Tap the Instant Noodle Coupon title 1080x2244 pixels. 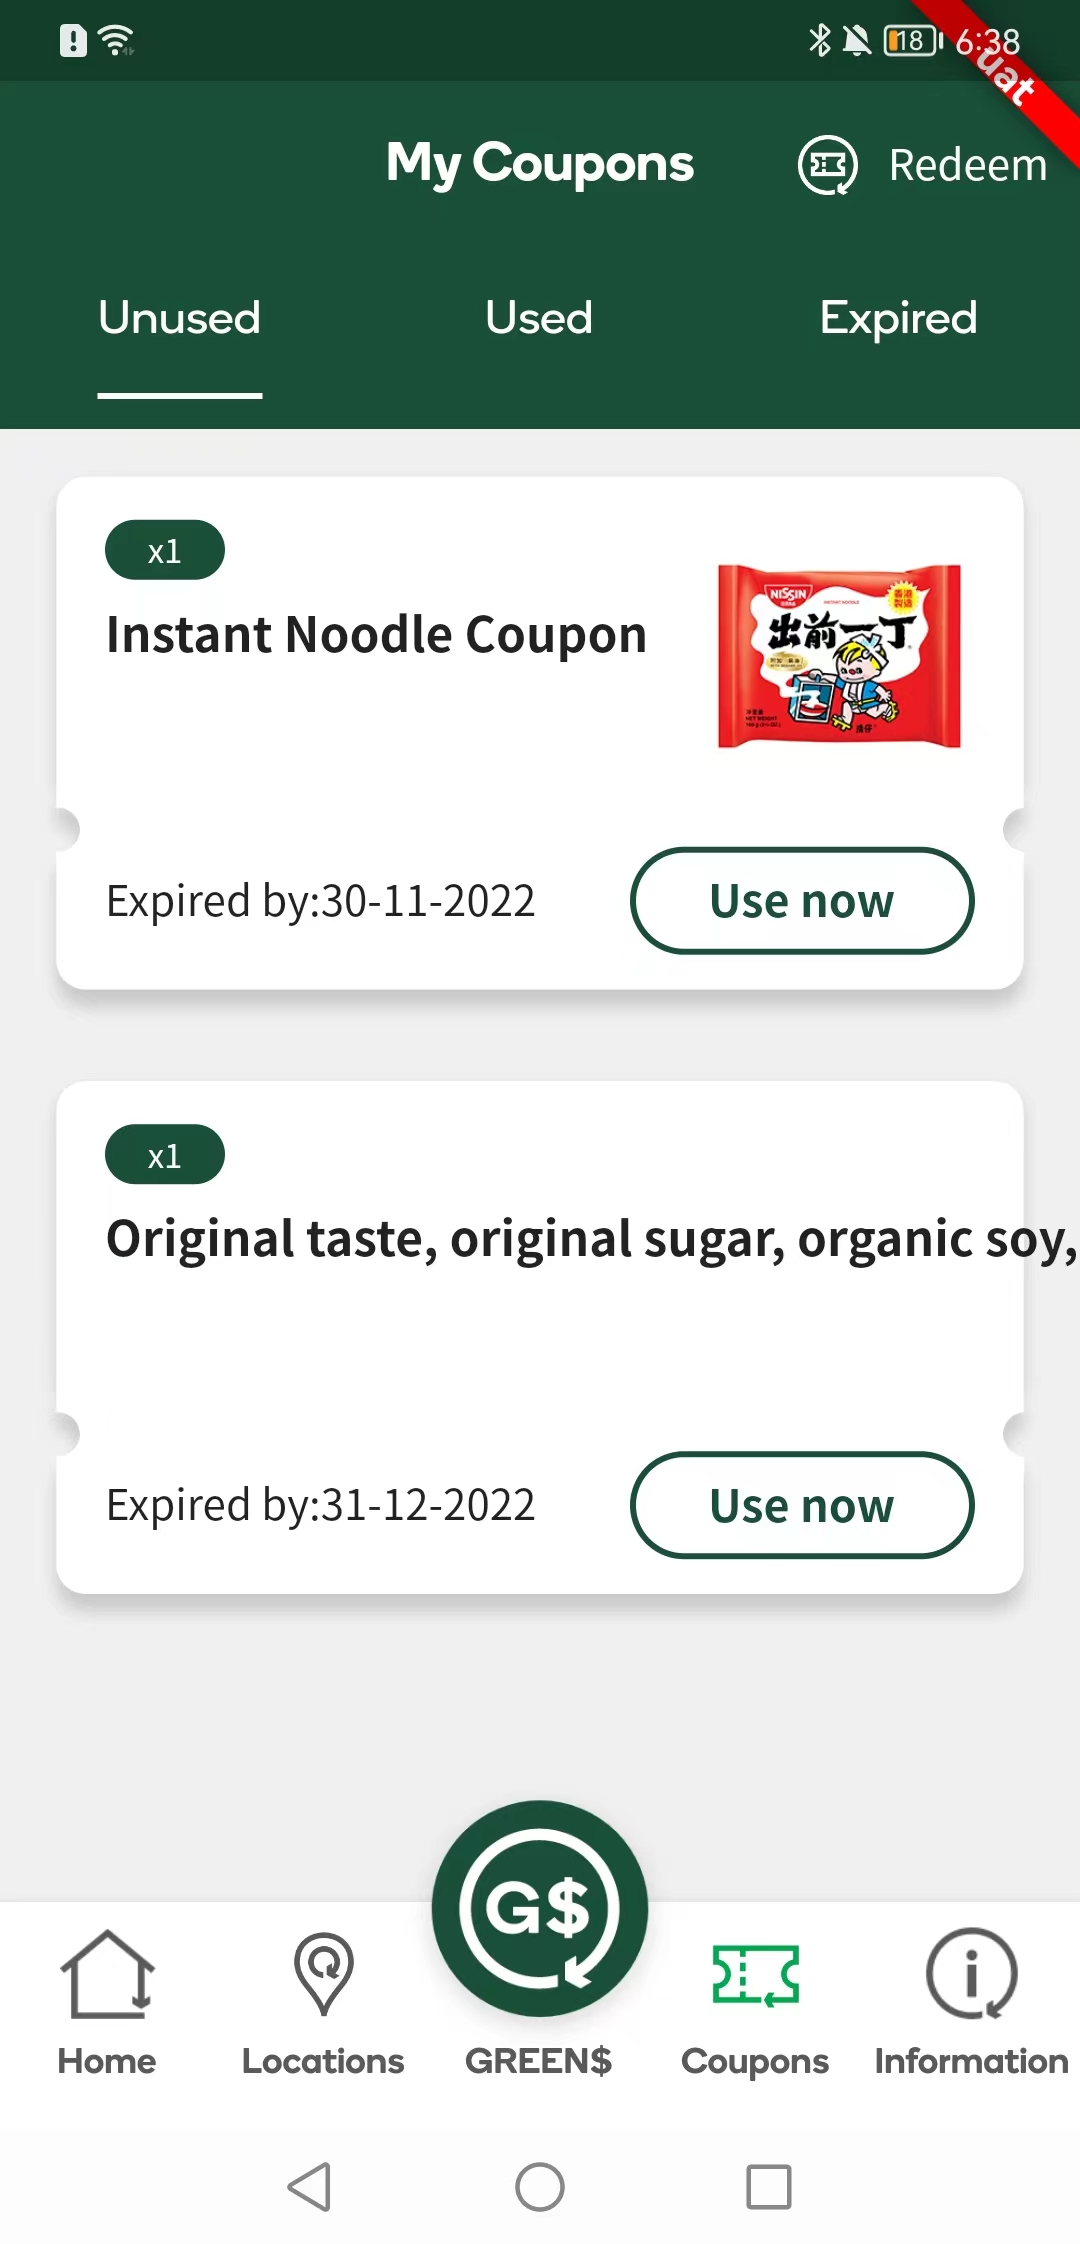pos(376,635)
